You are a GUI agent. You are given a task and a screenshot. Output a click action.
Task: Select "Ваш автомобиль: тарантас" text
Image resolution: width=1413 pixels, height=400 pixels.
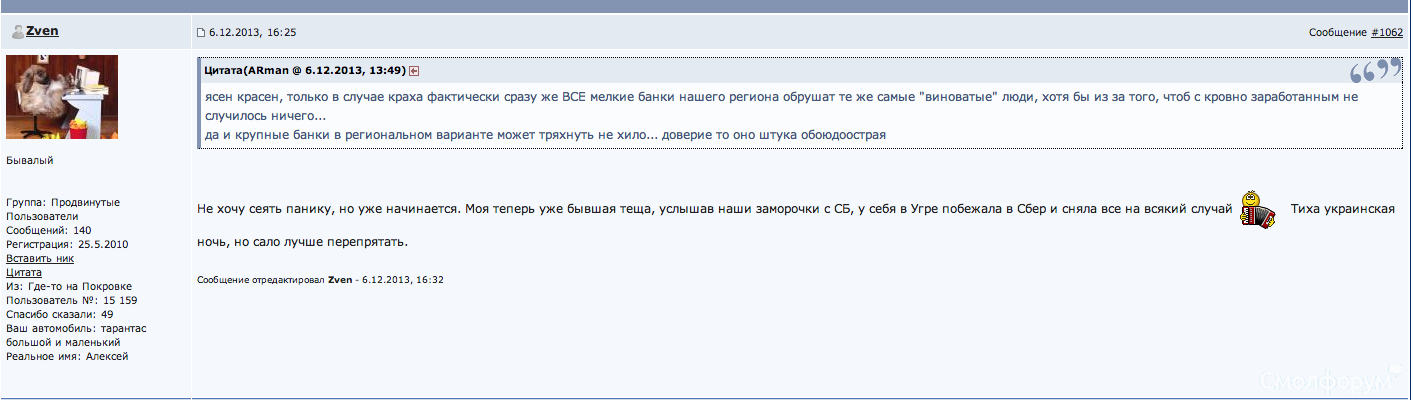click(75, 328)
